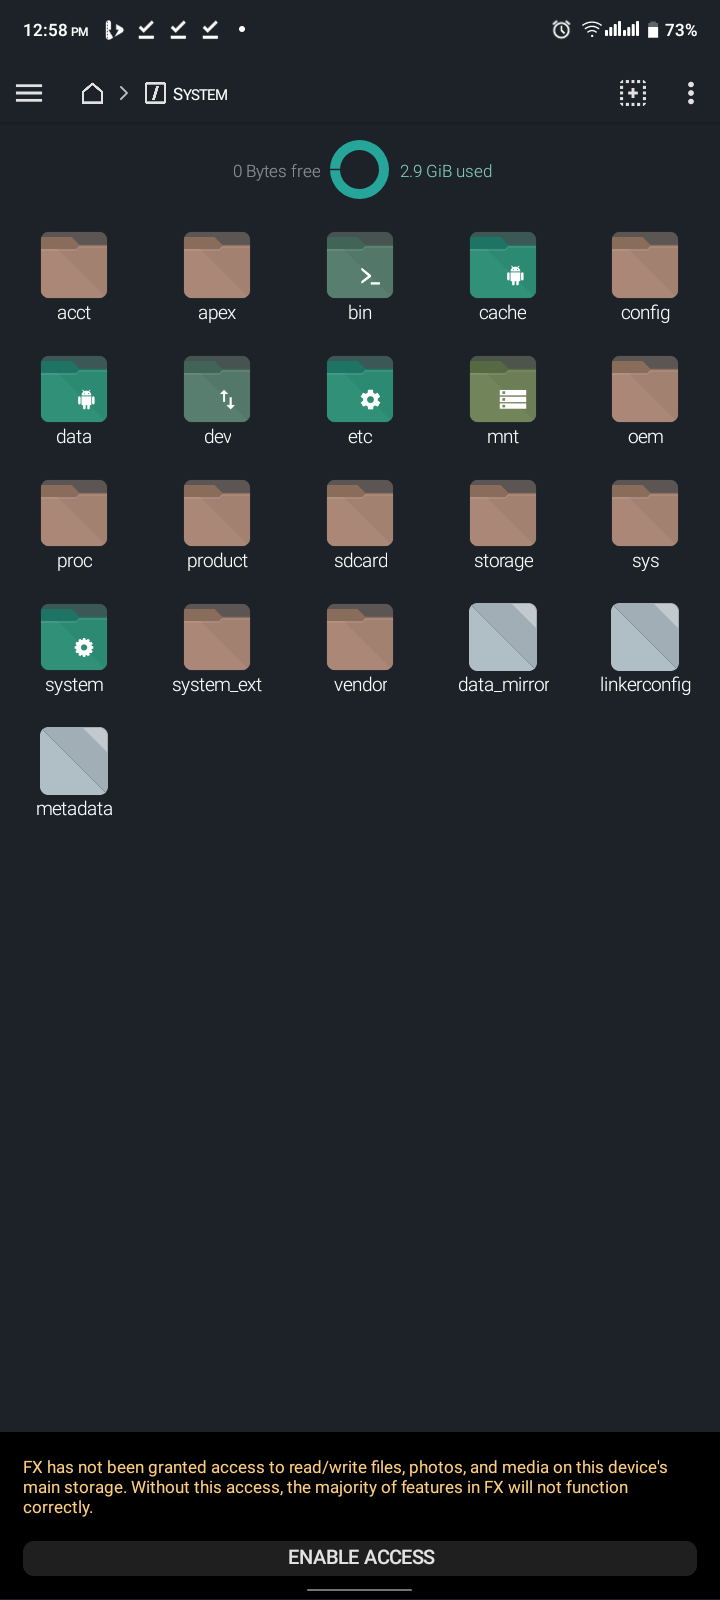Tap the selection mode icon

click(632, 93)
